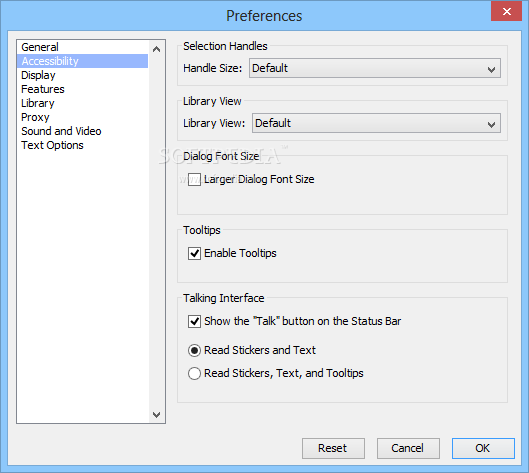Open the Display preferences category
This screenshot has height=473, width=529.
83,75
